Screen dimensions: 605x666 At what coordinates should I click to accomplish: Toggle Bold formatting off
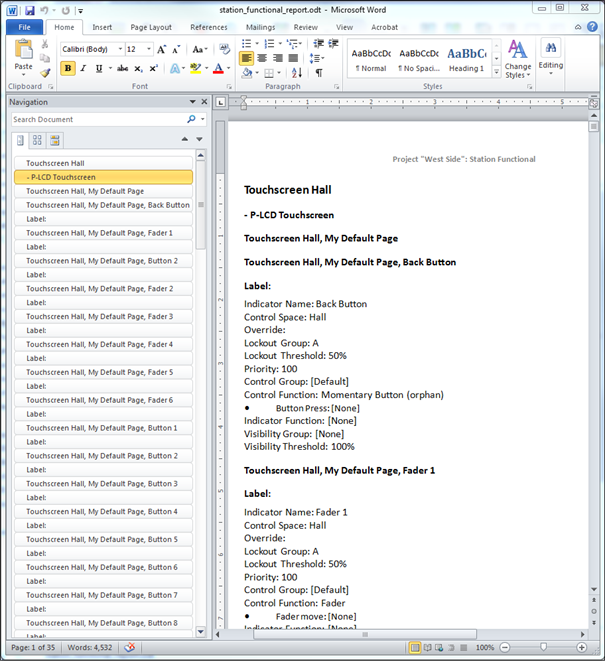[68, 68]
